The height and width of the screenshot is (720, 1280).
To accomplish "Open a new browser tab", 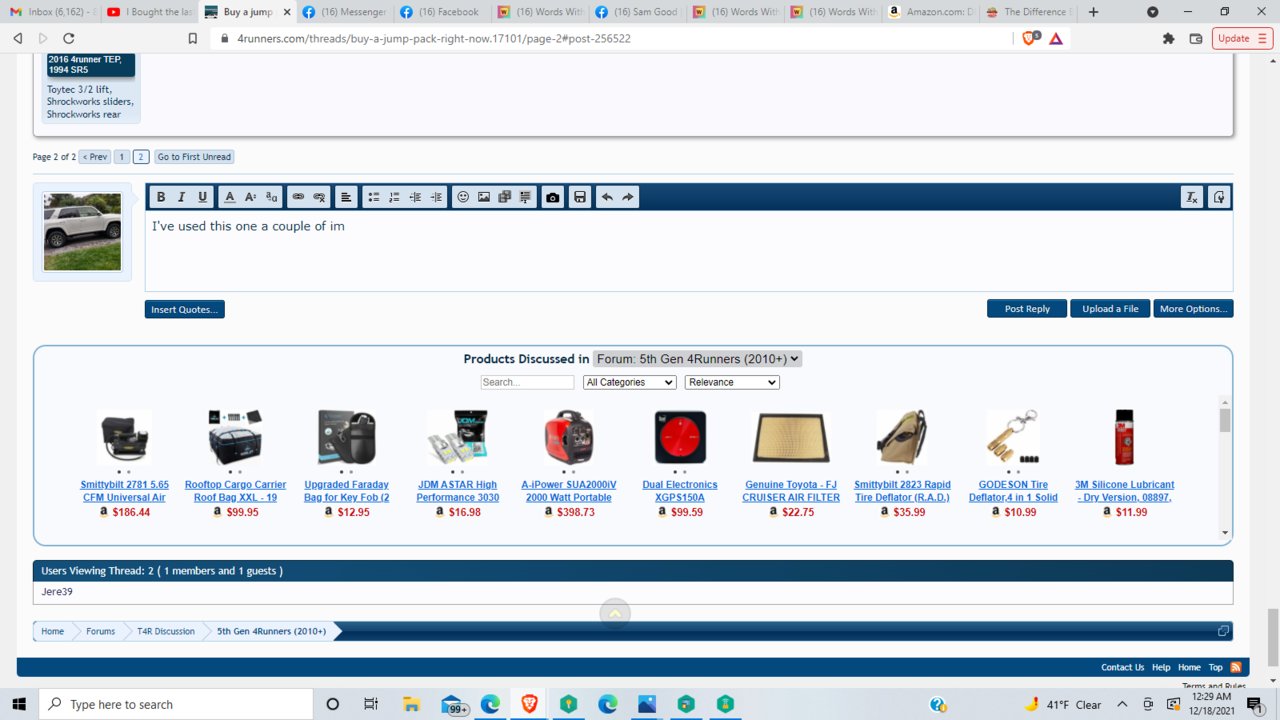I will point(1093,12).
